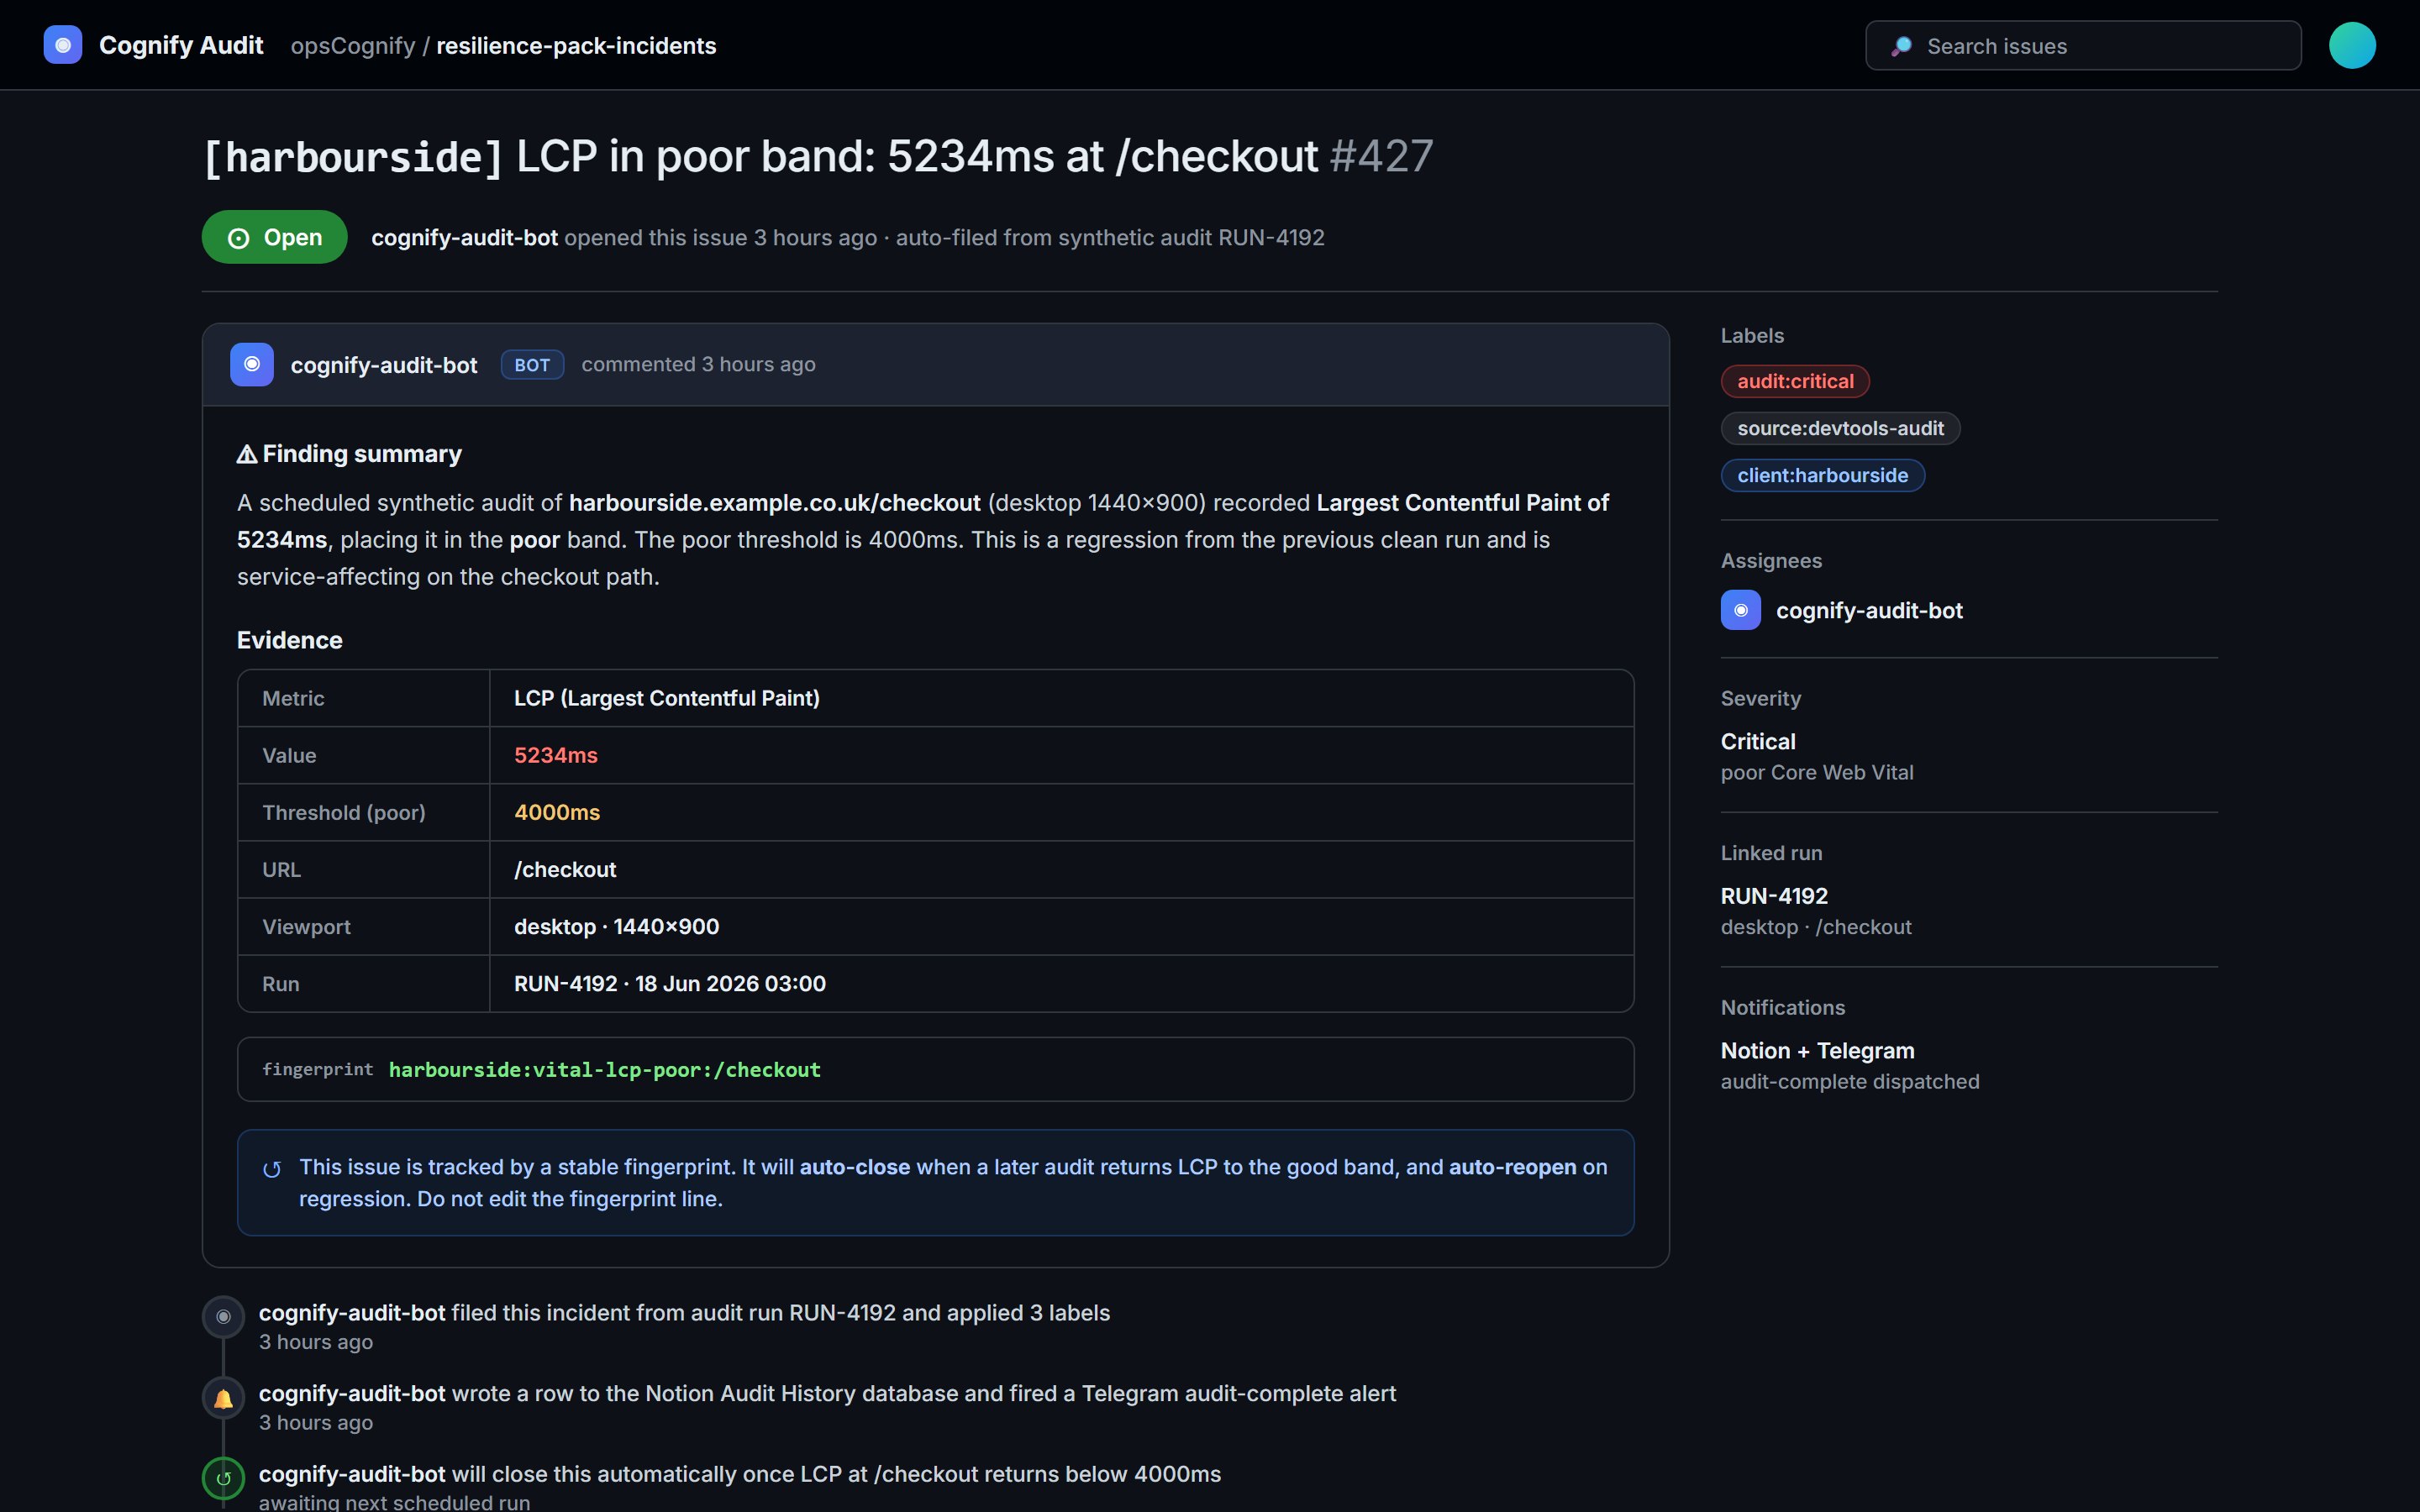Click the BOT badge in comment header
This screenshot has height=1512, width=2420.
pyautogui.click(x=532, y=365)
